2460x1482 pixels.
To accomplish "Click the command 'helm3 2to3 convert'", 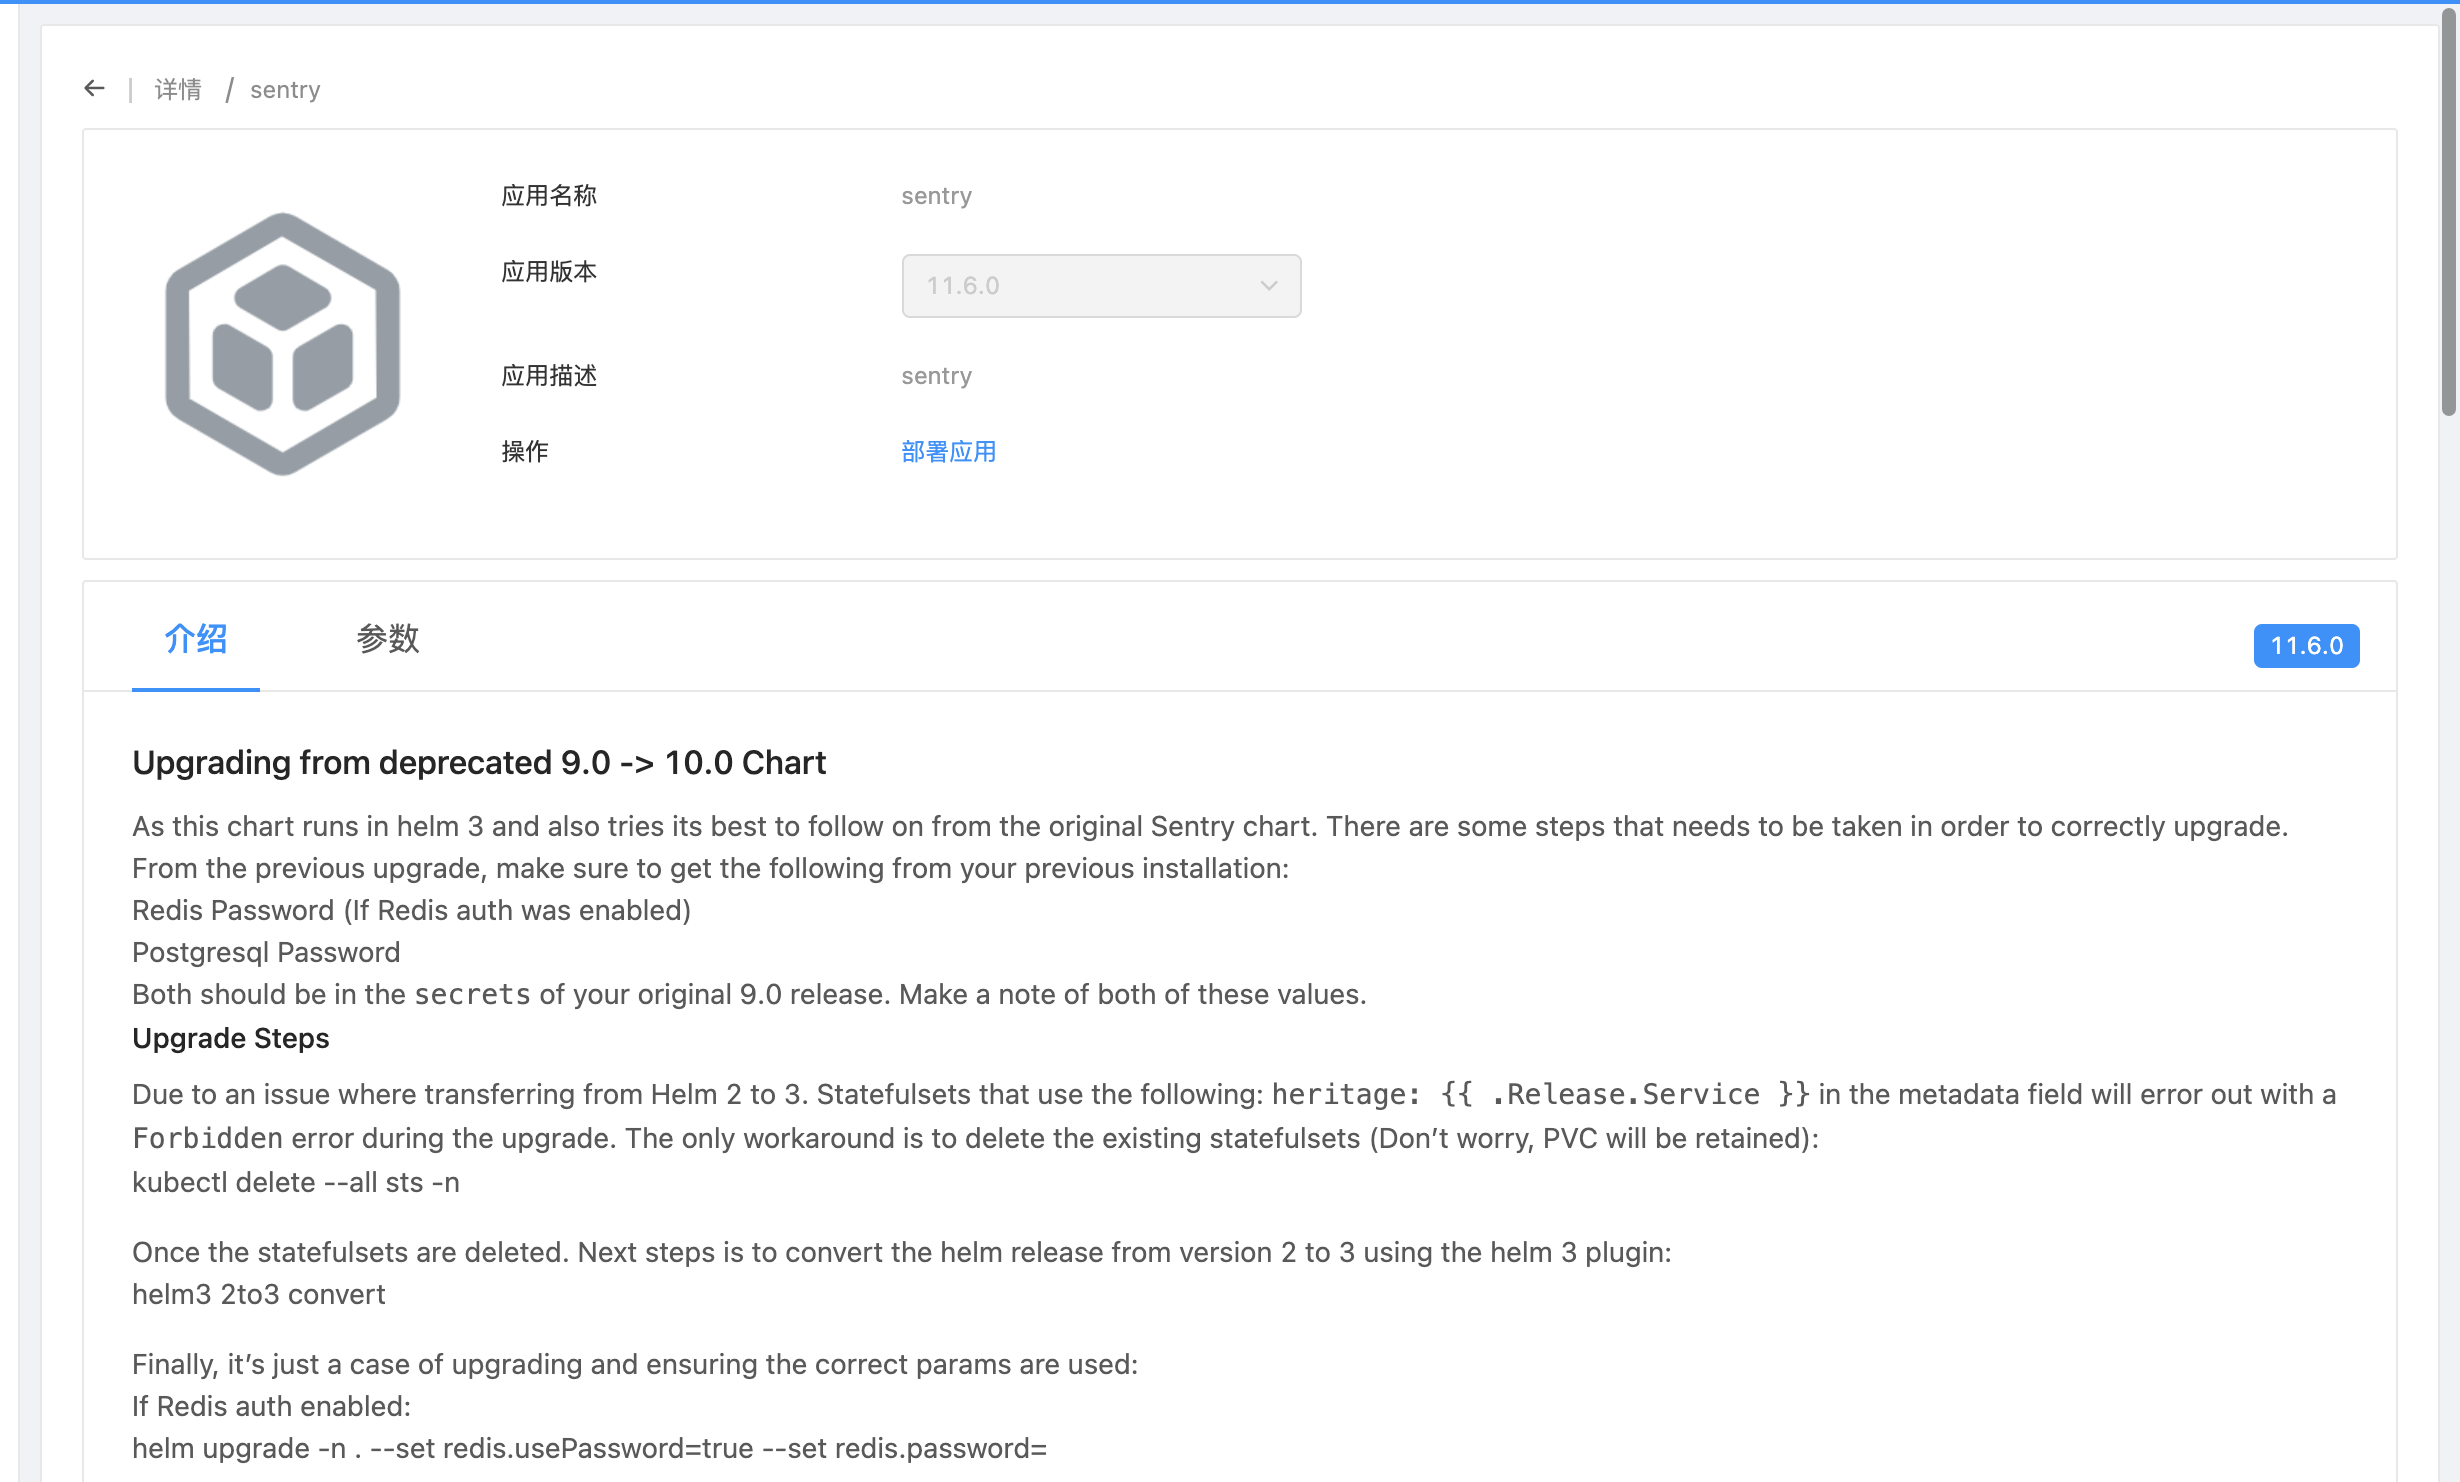I will [259, 1294].
